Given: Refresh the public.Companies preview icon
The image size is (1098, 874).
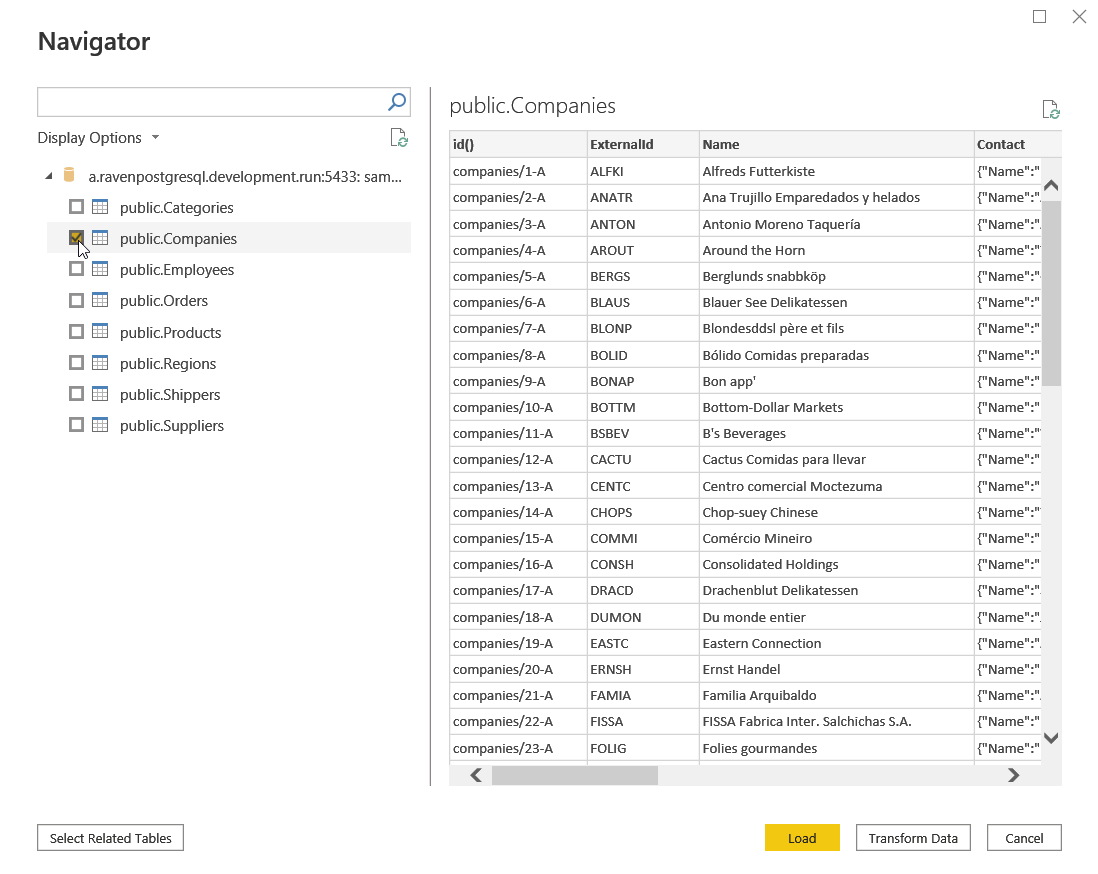Looking at the screenshot, I should pos(1050,109).
